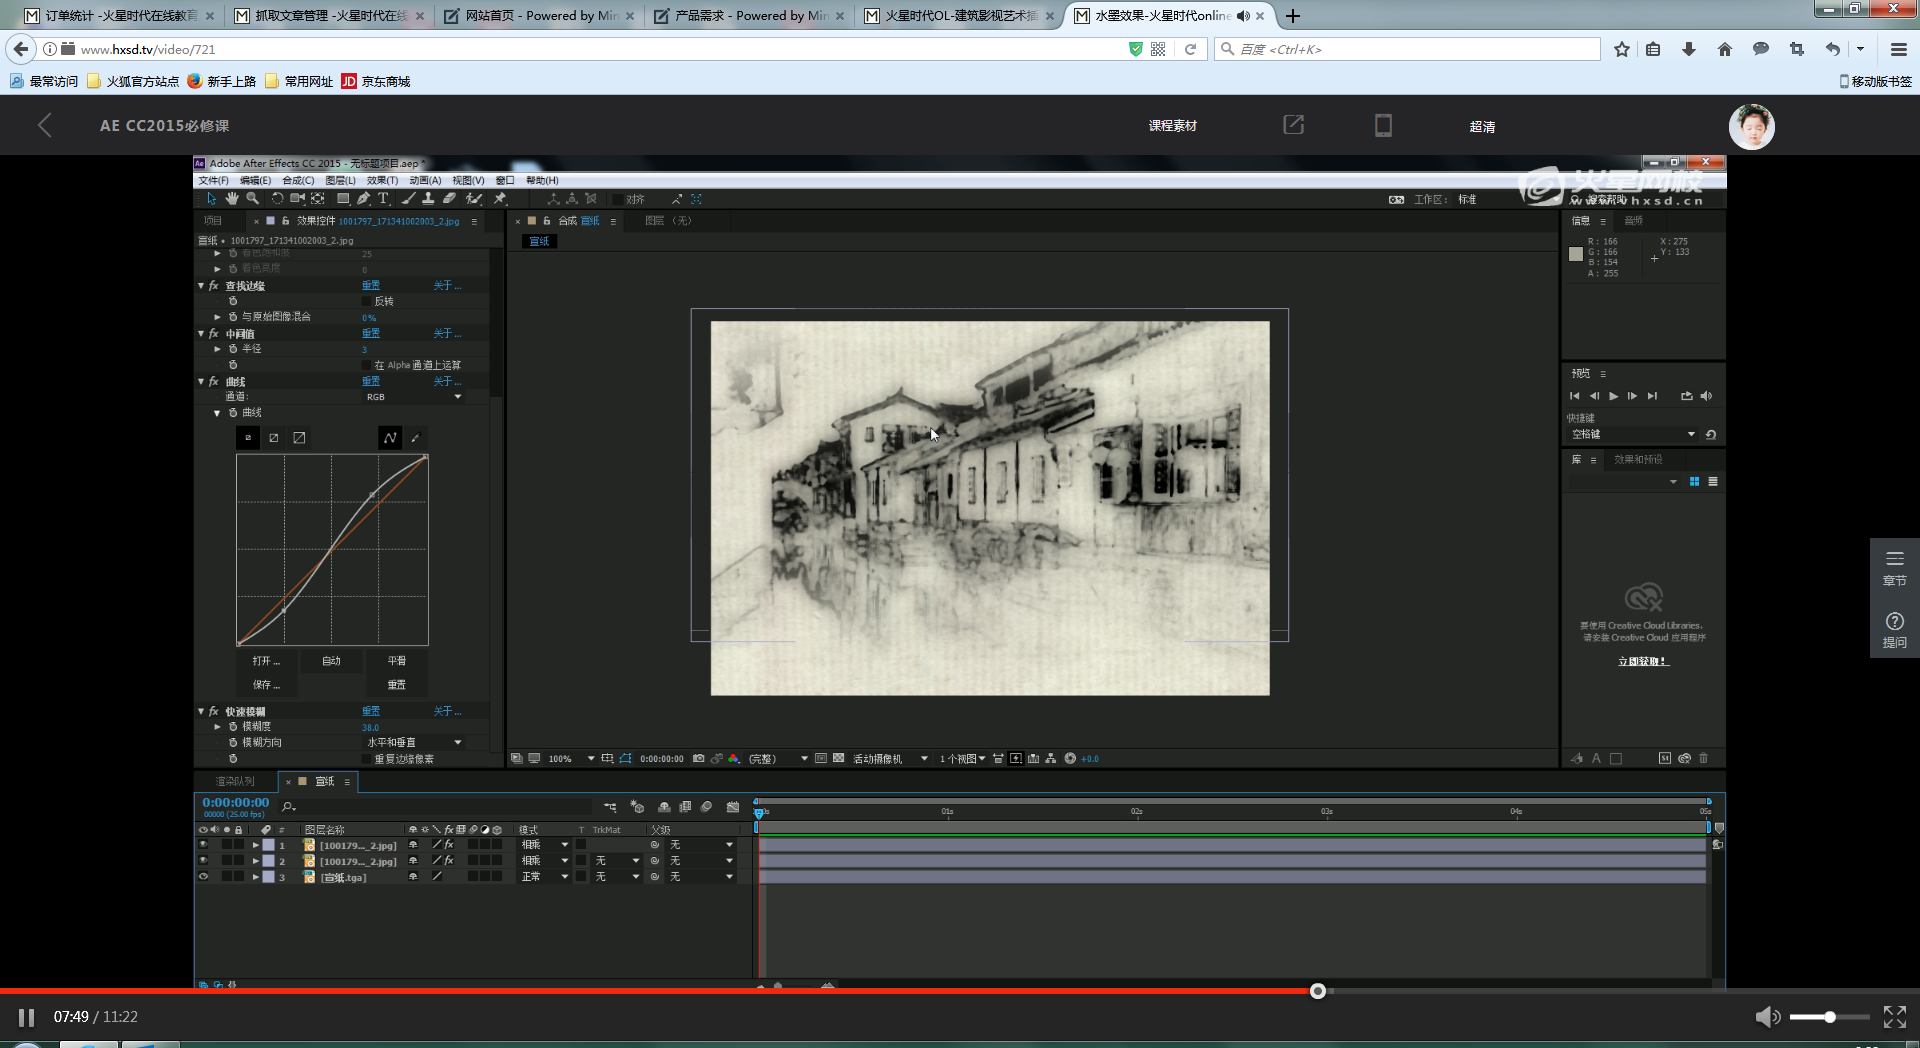Screen dimensions: 1920x1048
Task: Toggle the video player volume speaker icon
Action: [x=1767, y=1017]
